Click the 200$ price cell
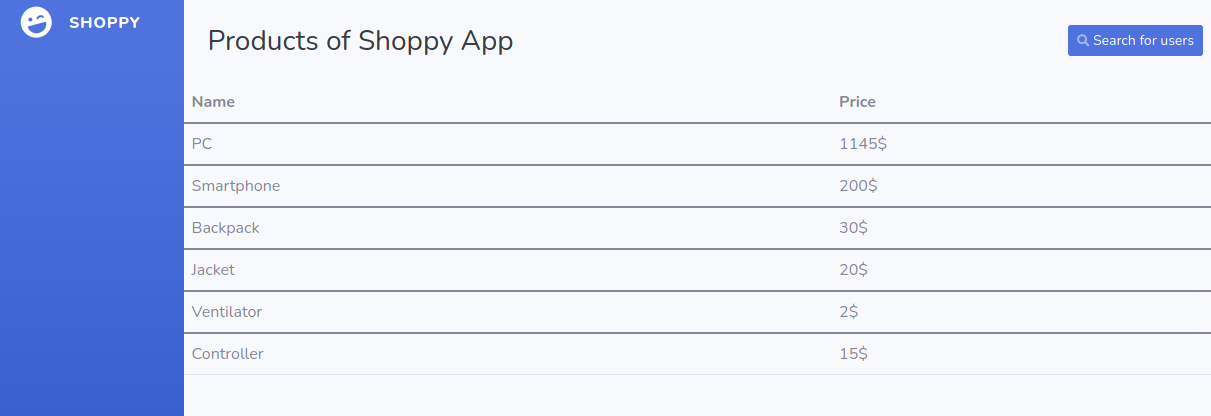1211x416 pixels. click(x=858, y=186)
